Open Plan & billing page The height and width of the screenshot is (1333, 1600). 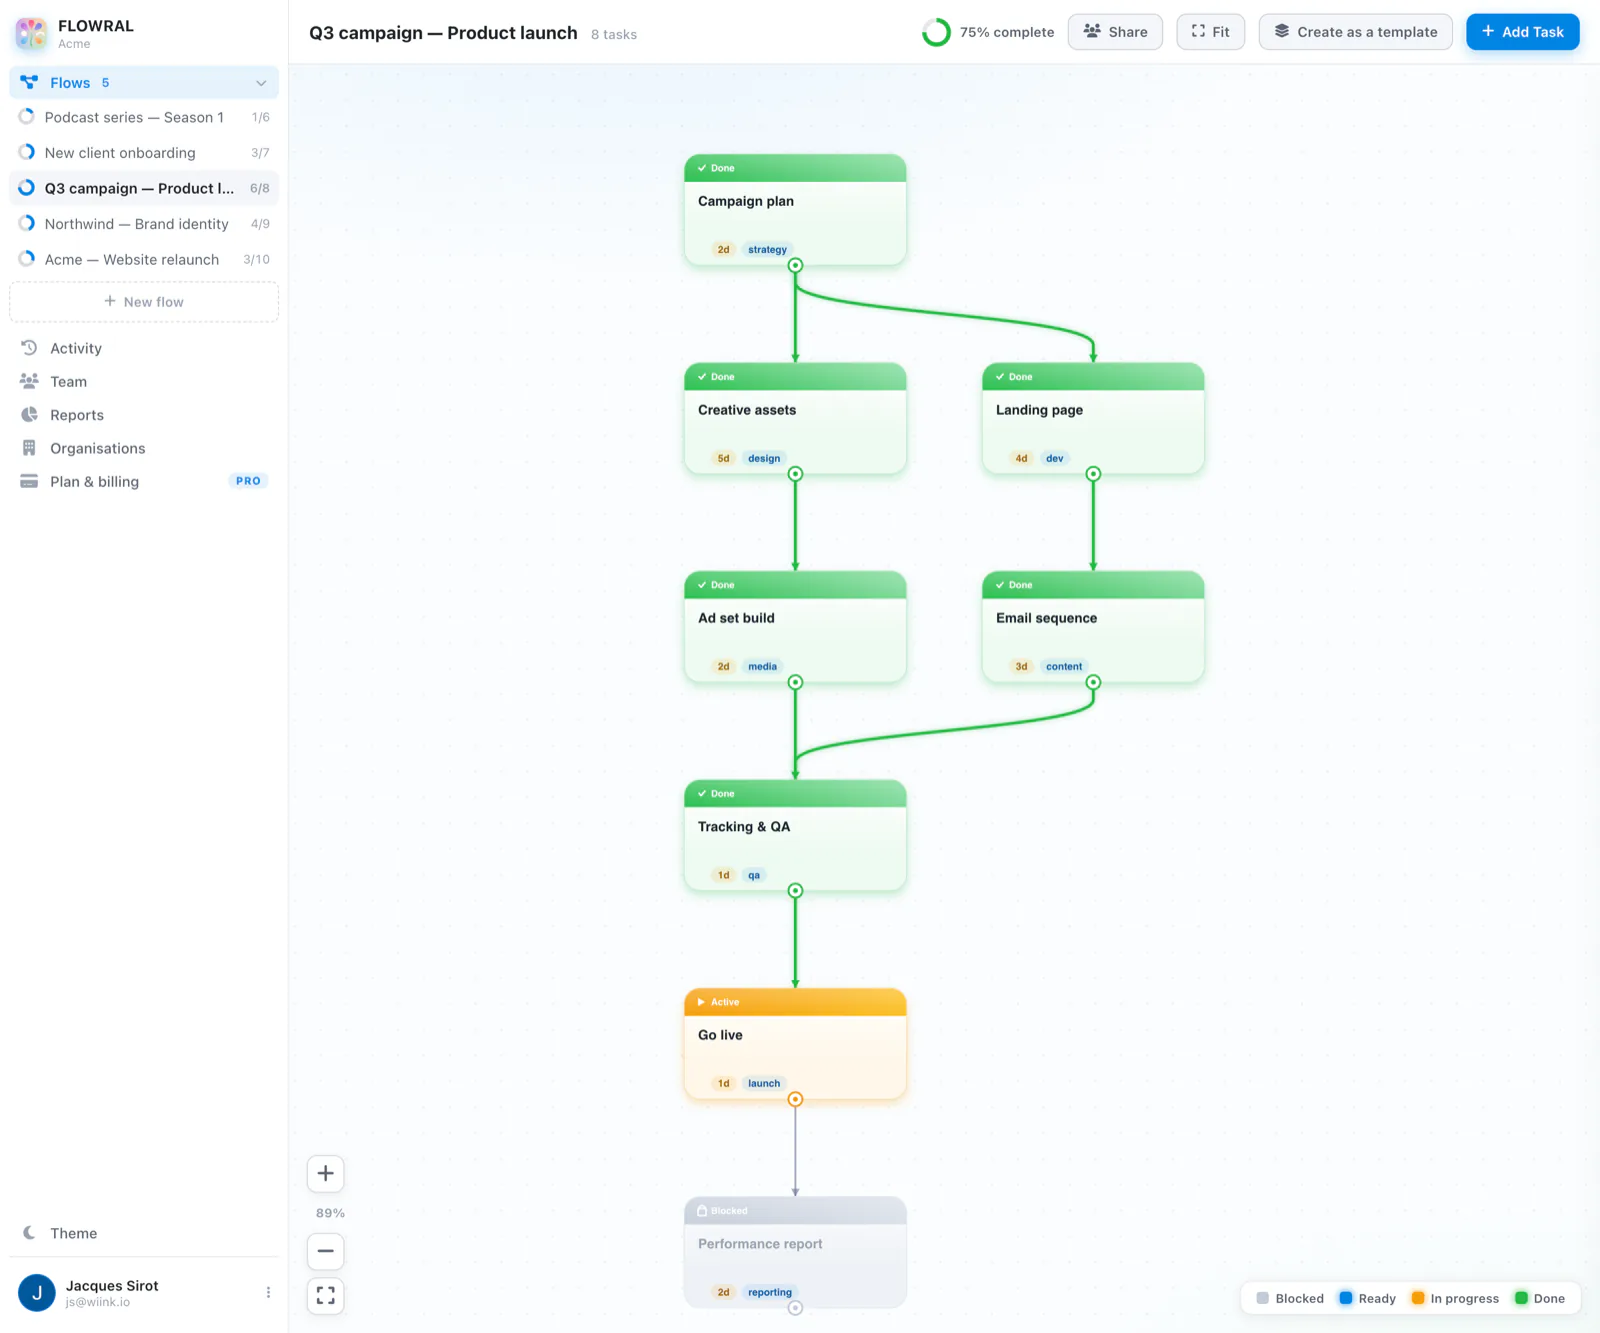(144, 481)
